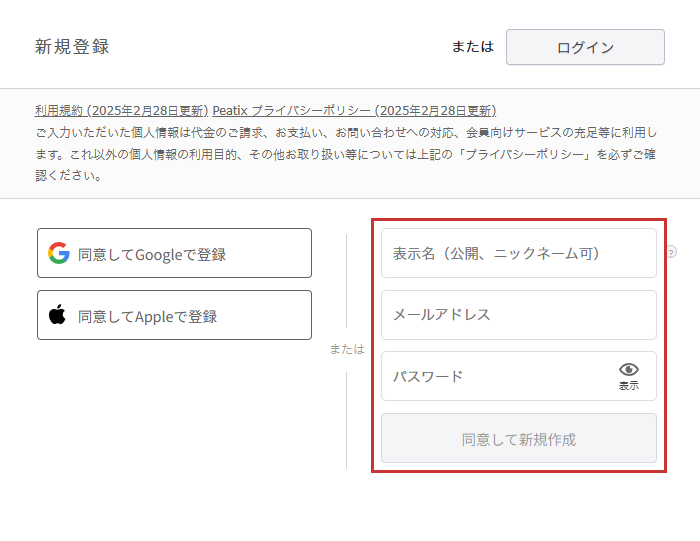700x541 pixels.
Task: Click the 表示 label under the eye icon
Action: (x=628, y=386)
